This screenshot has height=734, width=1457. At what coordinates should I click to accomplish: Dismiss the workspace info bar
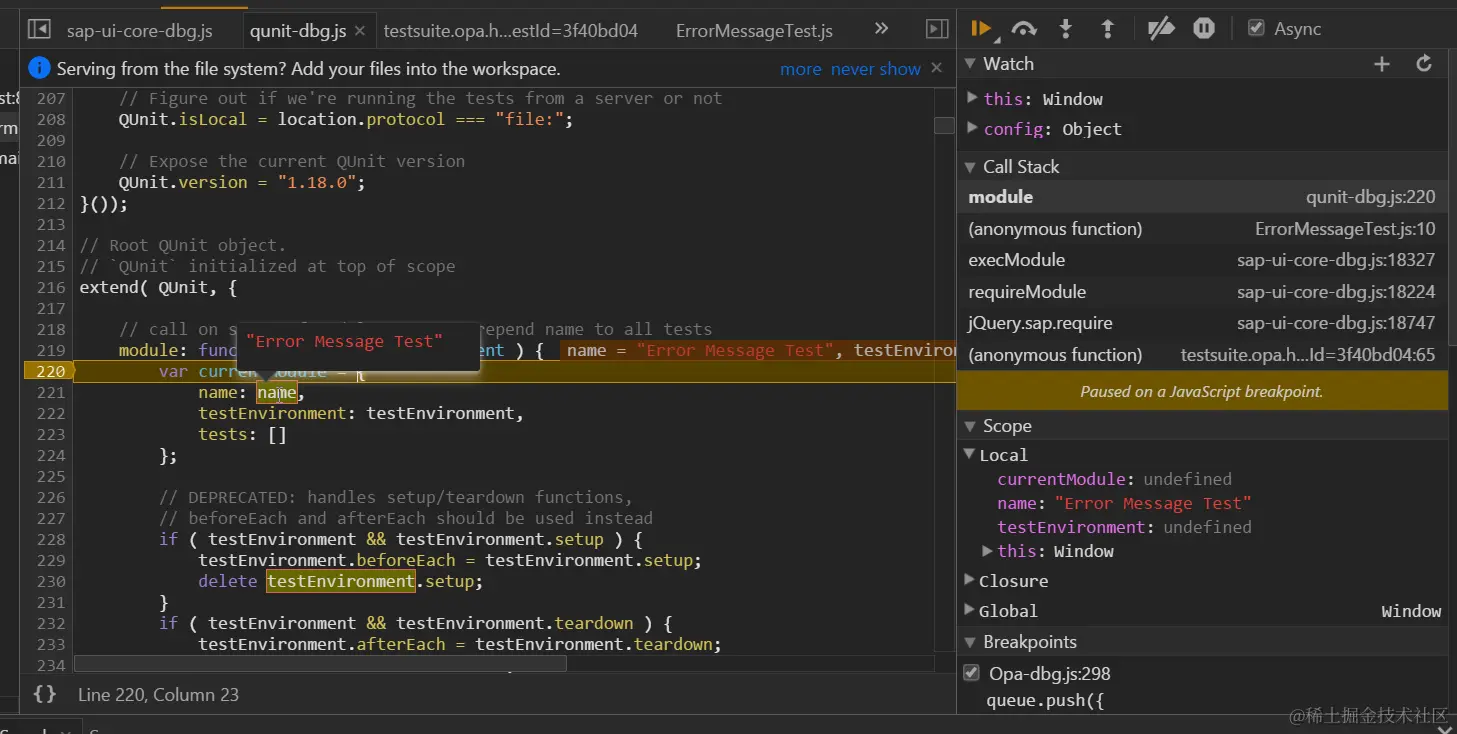[x=936, y=68]
